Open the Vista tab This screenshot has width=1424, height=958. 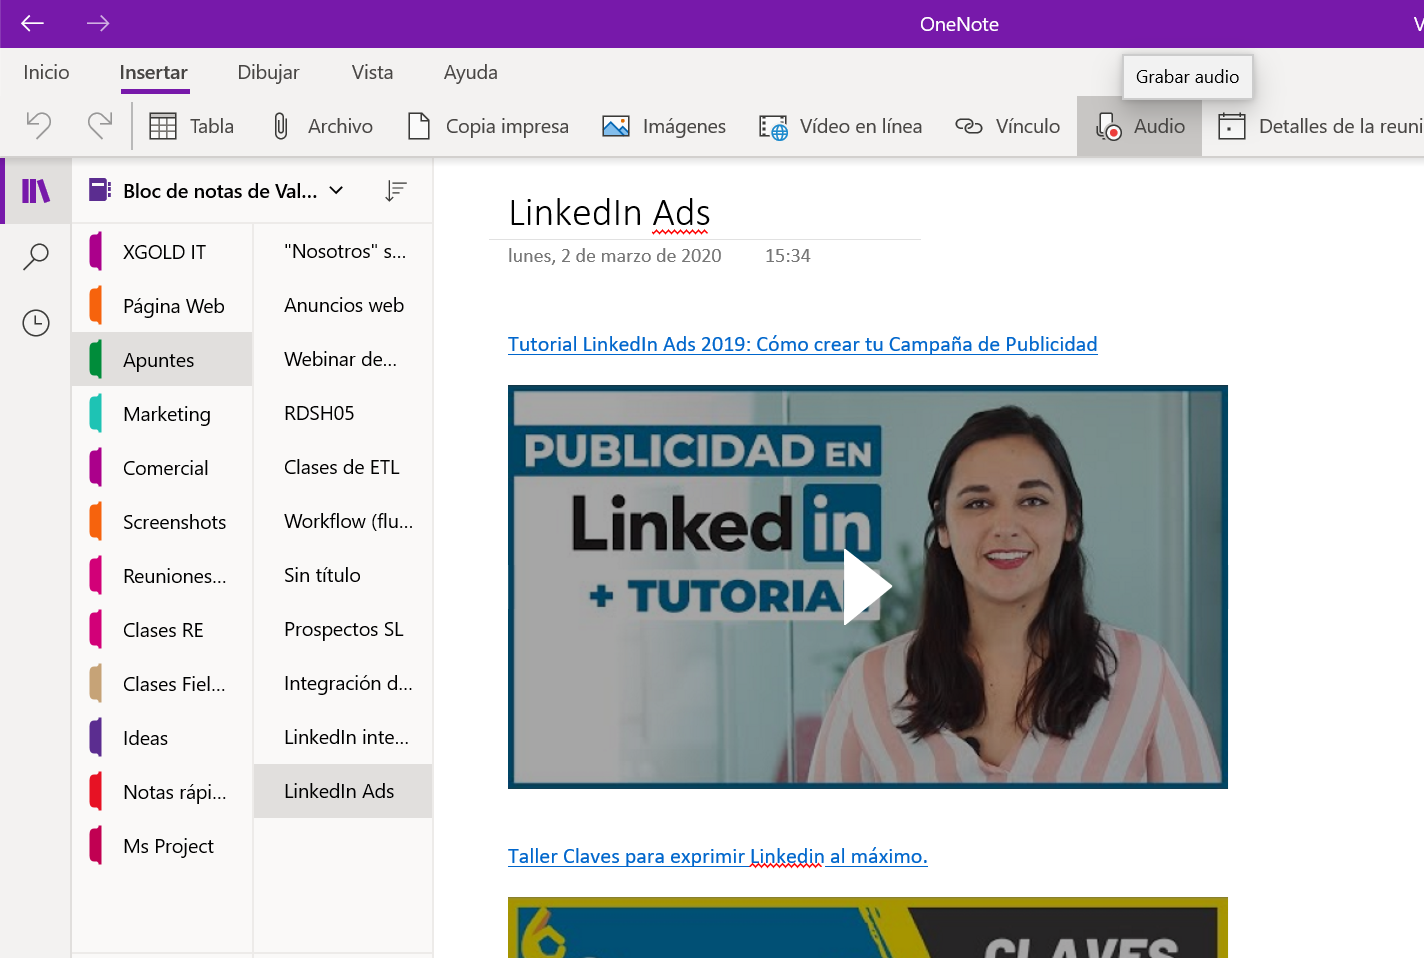pos(372,72)
